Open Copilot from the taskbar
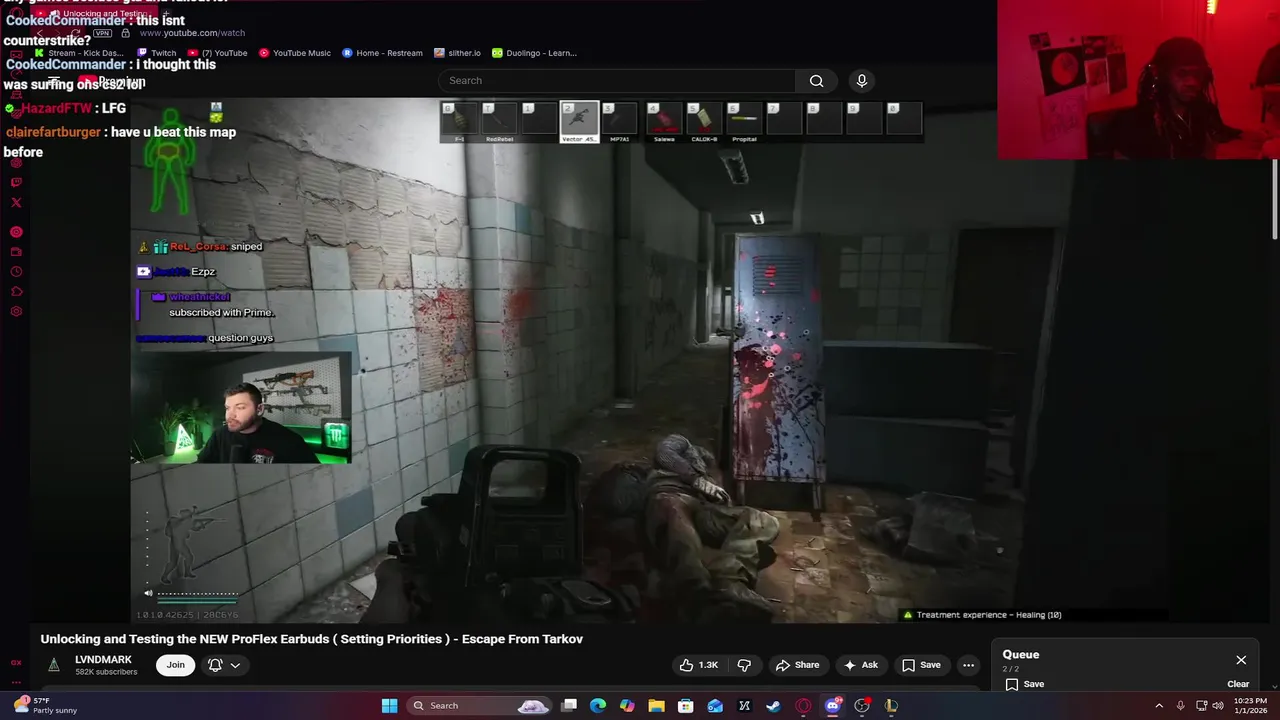 pyautogui.click(x=627, y=706)
